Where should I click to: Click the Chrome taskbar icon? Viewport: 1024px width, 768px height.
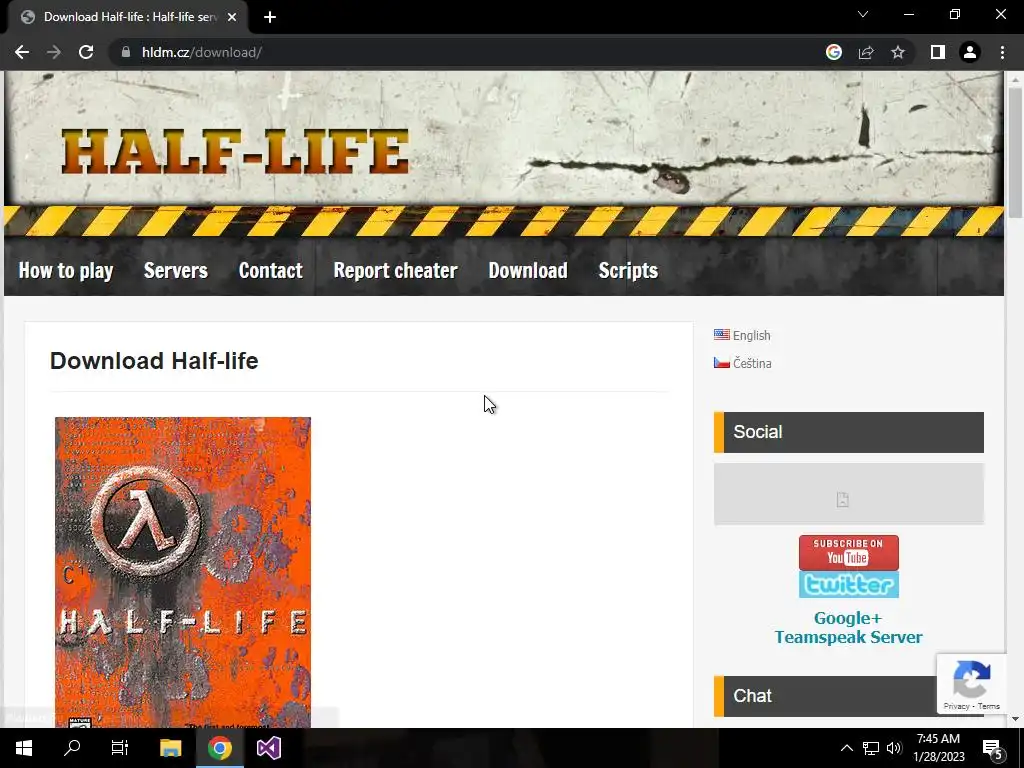pos(220,748)
